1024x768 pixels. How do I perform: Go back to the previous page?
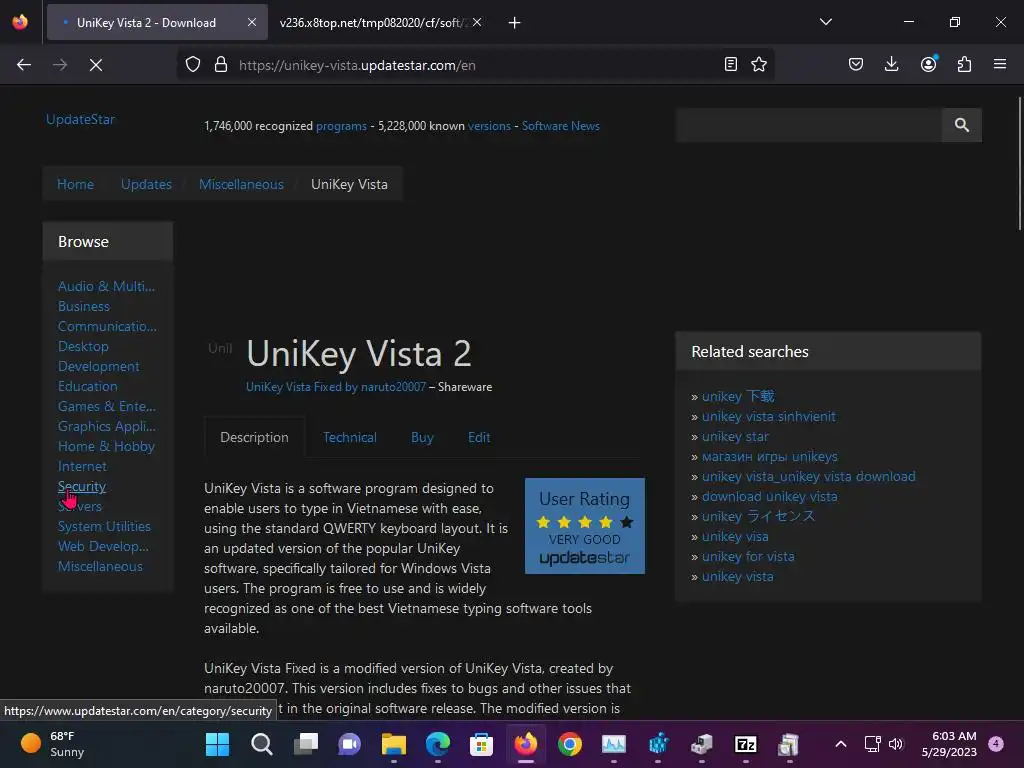click(x=24, y=65)
